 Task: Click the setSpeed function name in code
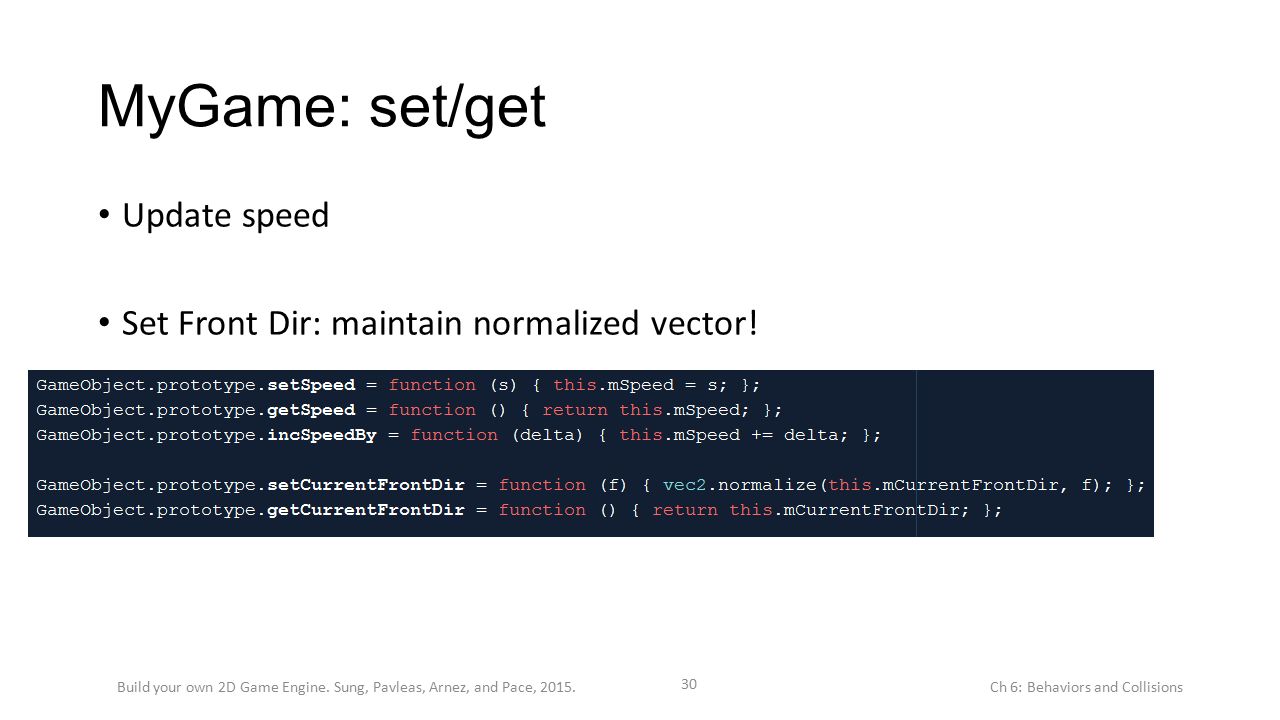point(311,385)
